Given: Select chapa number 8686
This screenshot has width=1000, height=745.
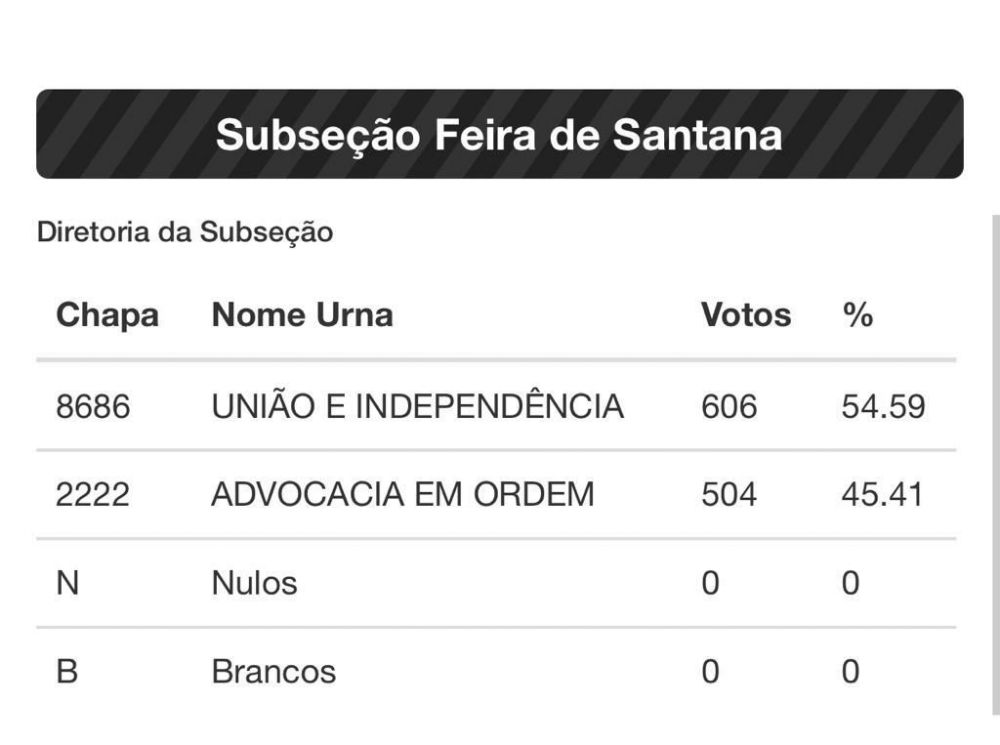Looking at the screenshot, I should [93, 407].
